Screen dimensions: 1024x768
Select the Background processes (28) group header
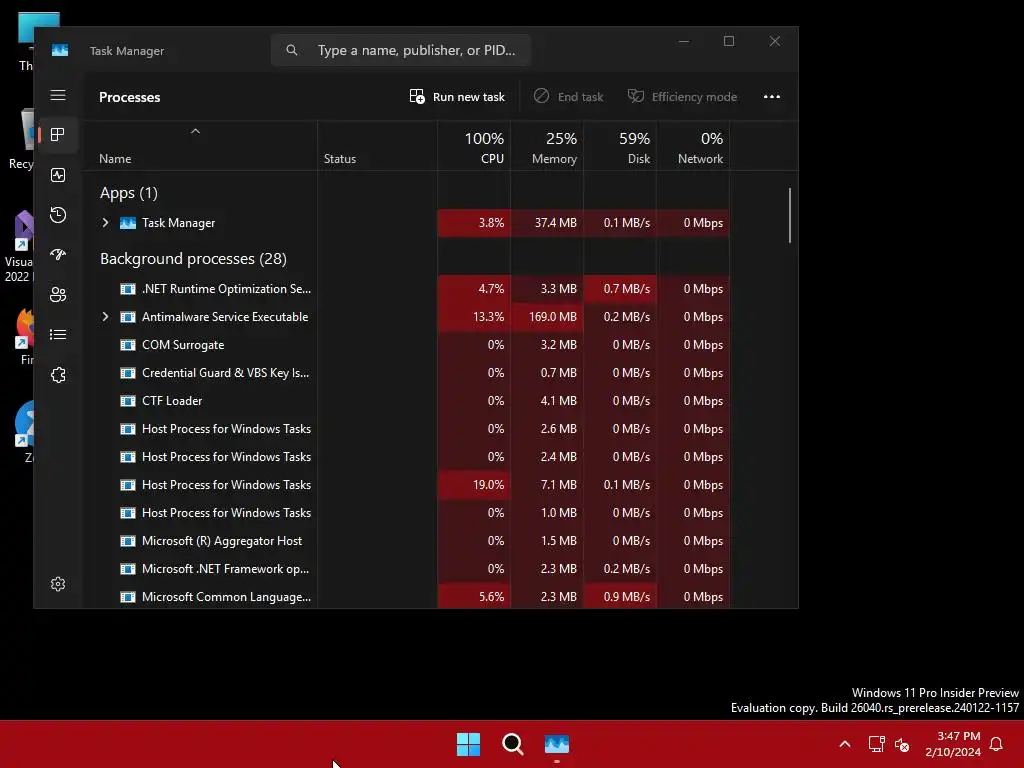pos(193,259)
